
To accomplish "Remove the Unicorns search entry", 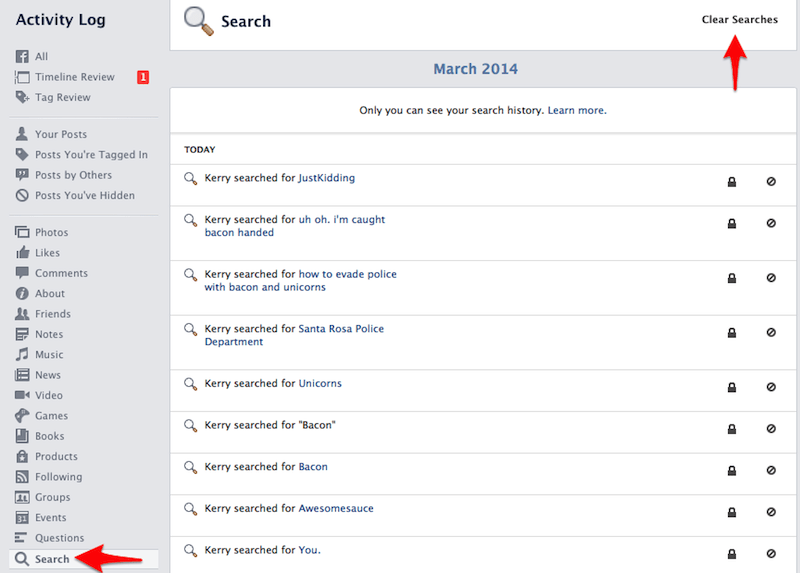I will 771,387.
